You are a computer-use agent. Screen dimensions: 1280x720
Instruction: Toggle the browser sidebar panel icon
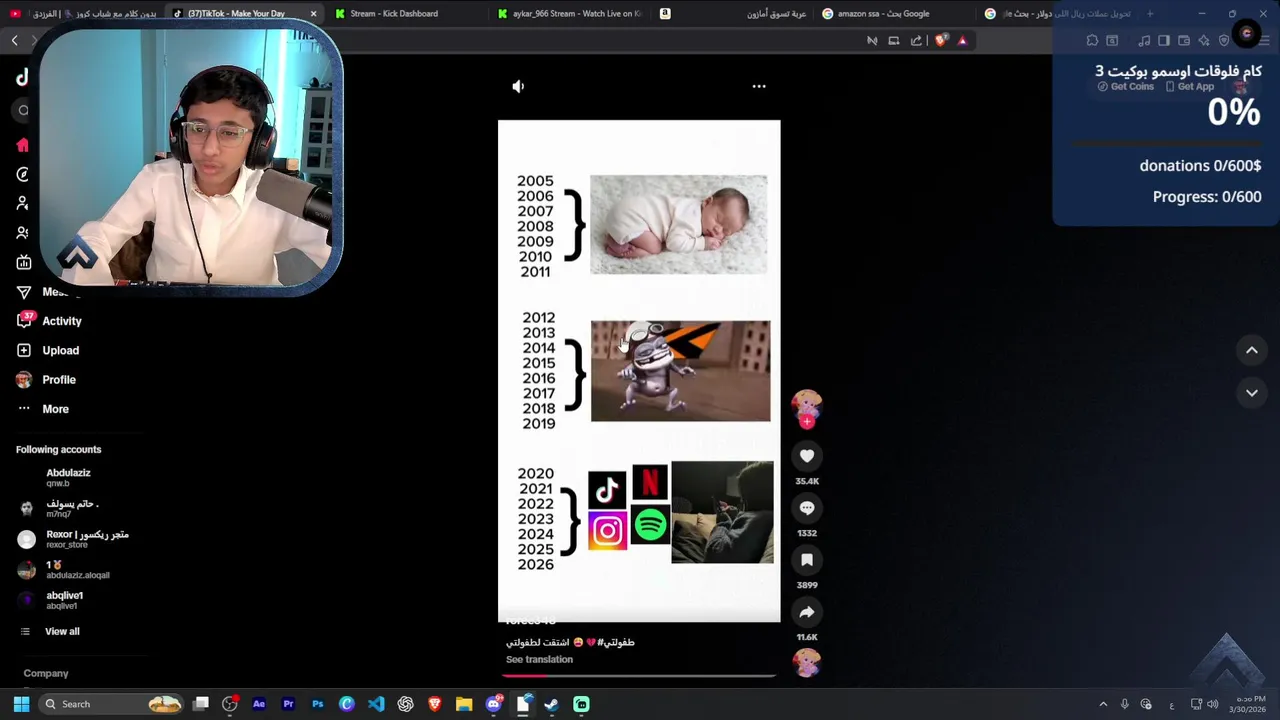tap(1164, 40)
